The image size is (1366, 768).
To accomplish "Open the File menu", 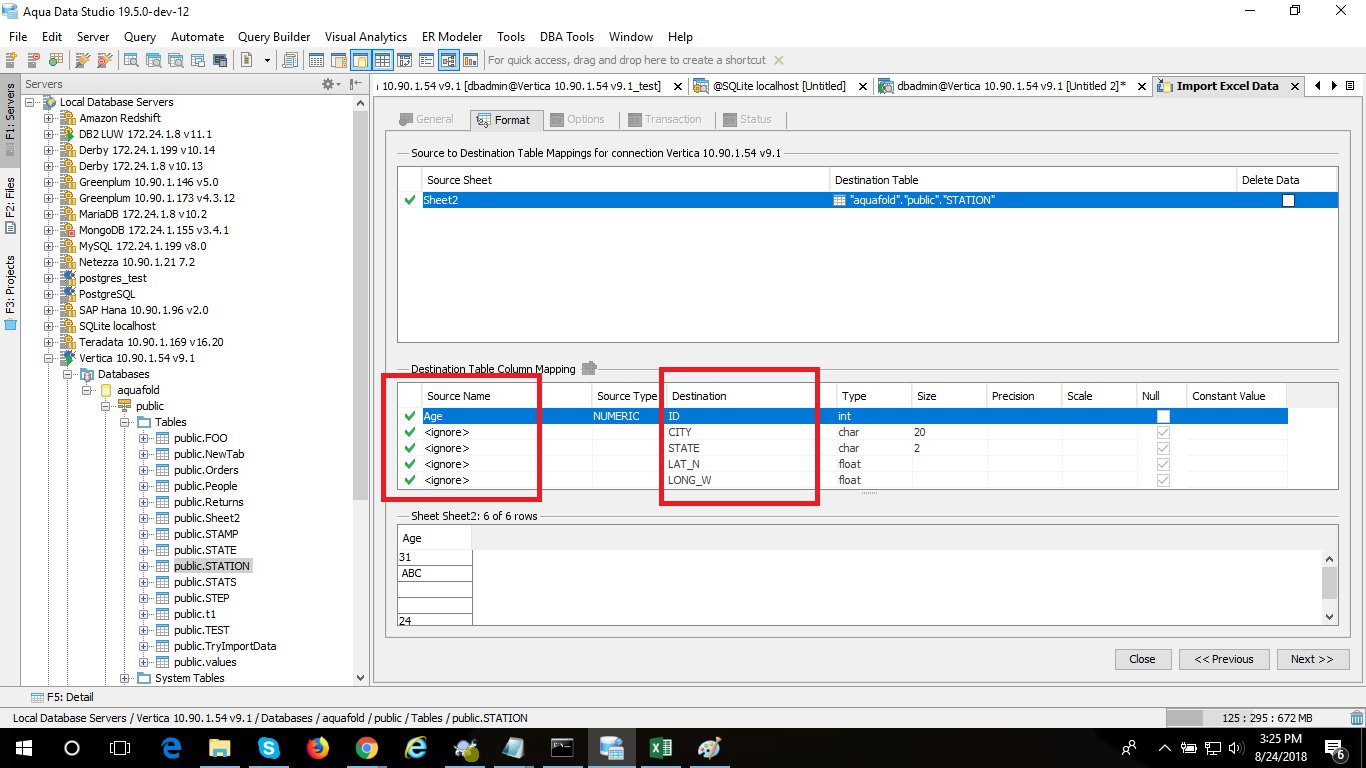I will tap(18, 37).
